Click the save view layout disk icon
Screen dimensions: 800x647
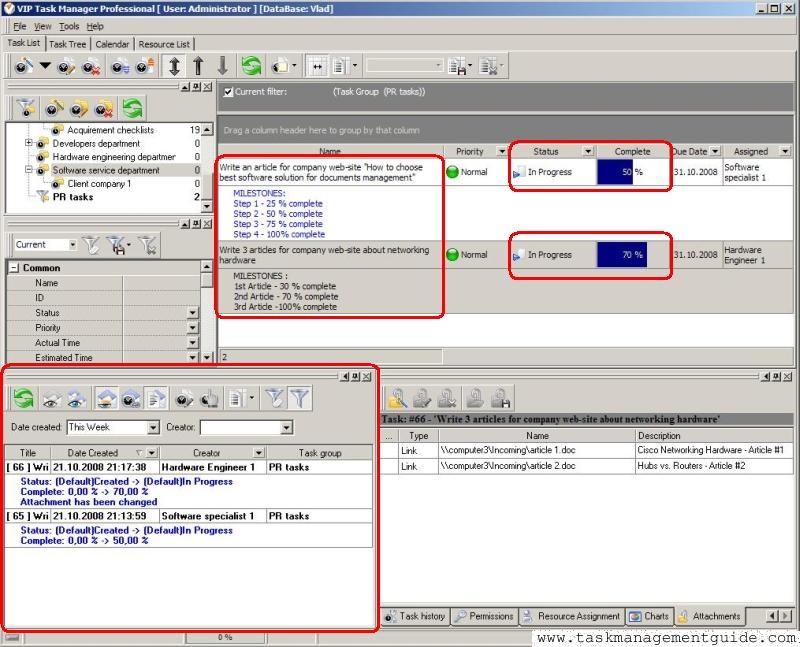click(458, 66)
